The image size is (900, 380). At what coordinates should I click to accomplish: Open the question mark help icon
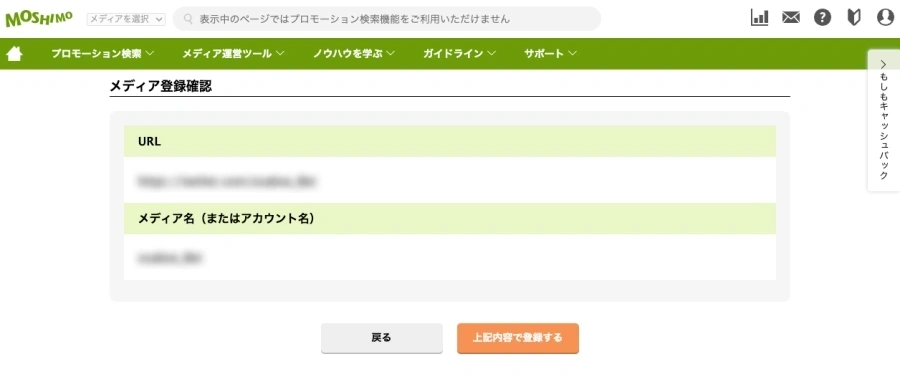pyautogui.click(x=823, y=18)
